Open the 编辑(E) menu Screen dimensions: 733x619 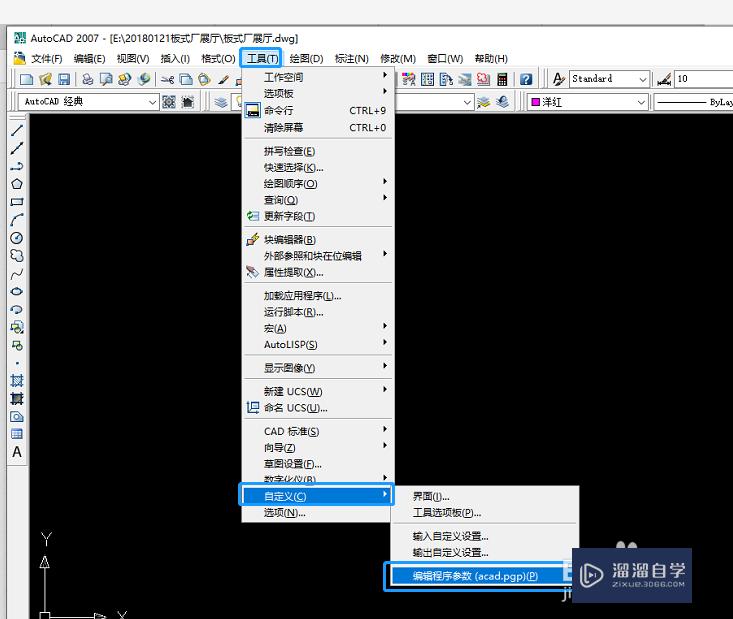89,58
